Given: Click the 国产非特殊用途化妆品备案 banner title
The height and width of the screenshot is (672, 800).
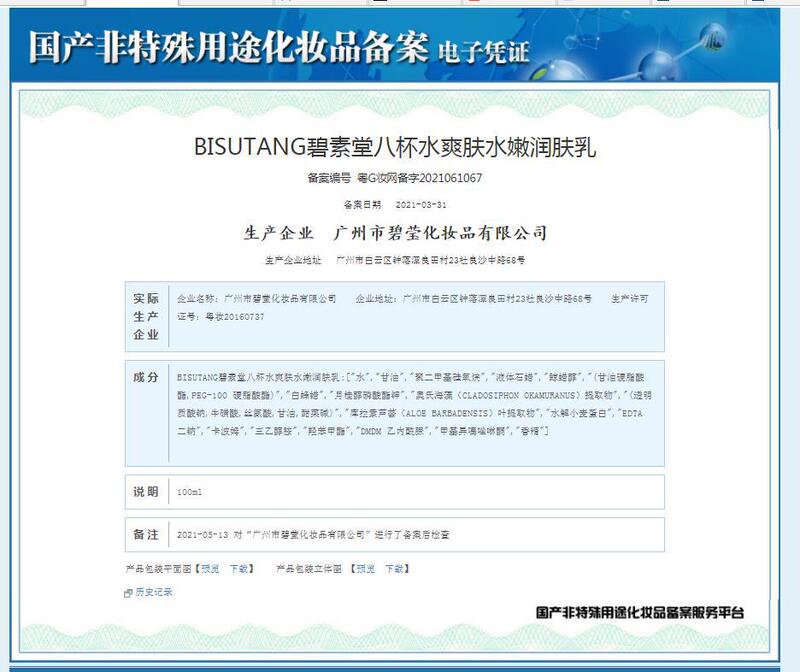Looking at the screenshot, I should pos(229,47).
